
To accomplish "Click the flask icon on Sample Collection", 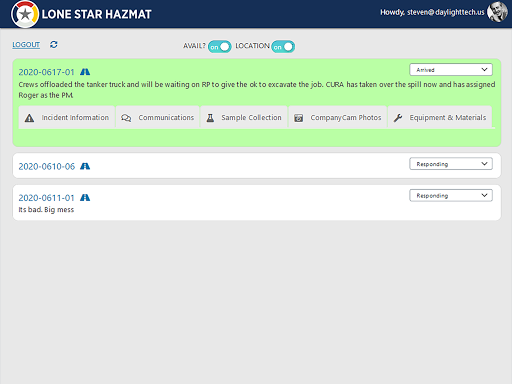I will (x=210, y=118).
